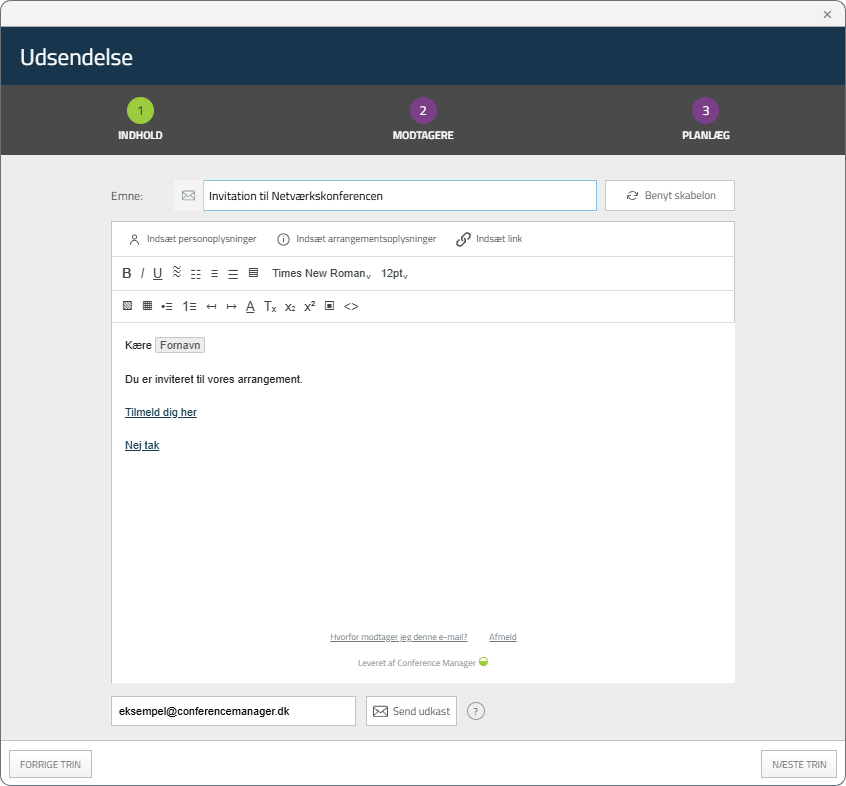The image size is (846, 786).
Task: Center-align text with short-lines icon
Action: [215, 274]
